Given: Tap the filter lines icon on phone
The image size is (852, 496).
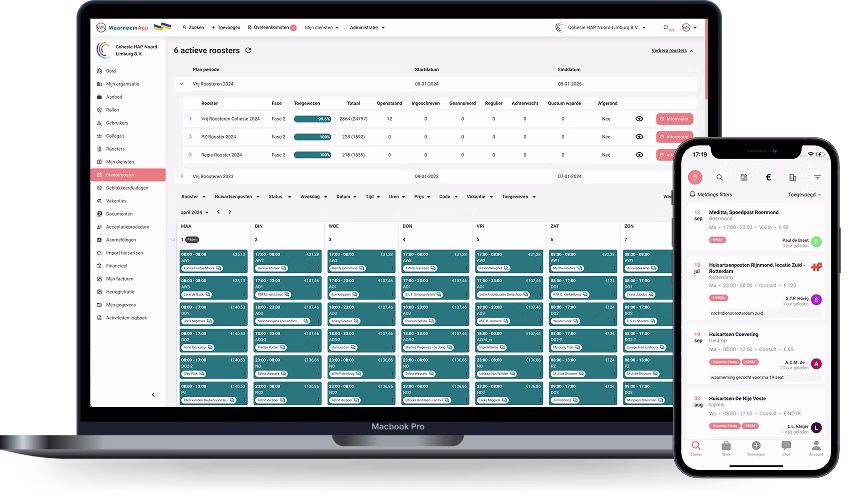Looking at the screenshot, I should [x=817, y=177].
